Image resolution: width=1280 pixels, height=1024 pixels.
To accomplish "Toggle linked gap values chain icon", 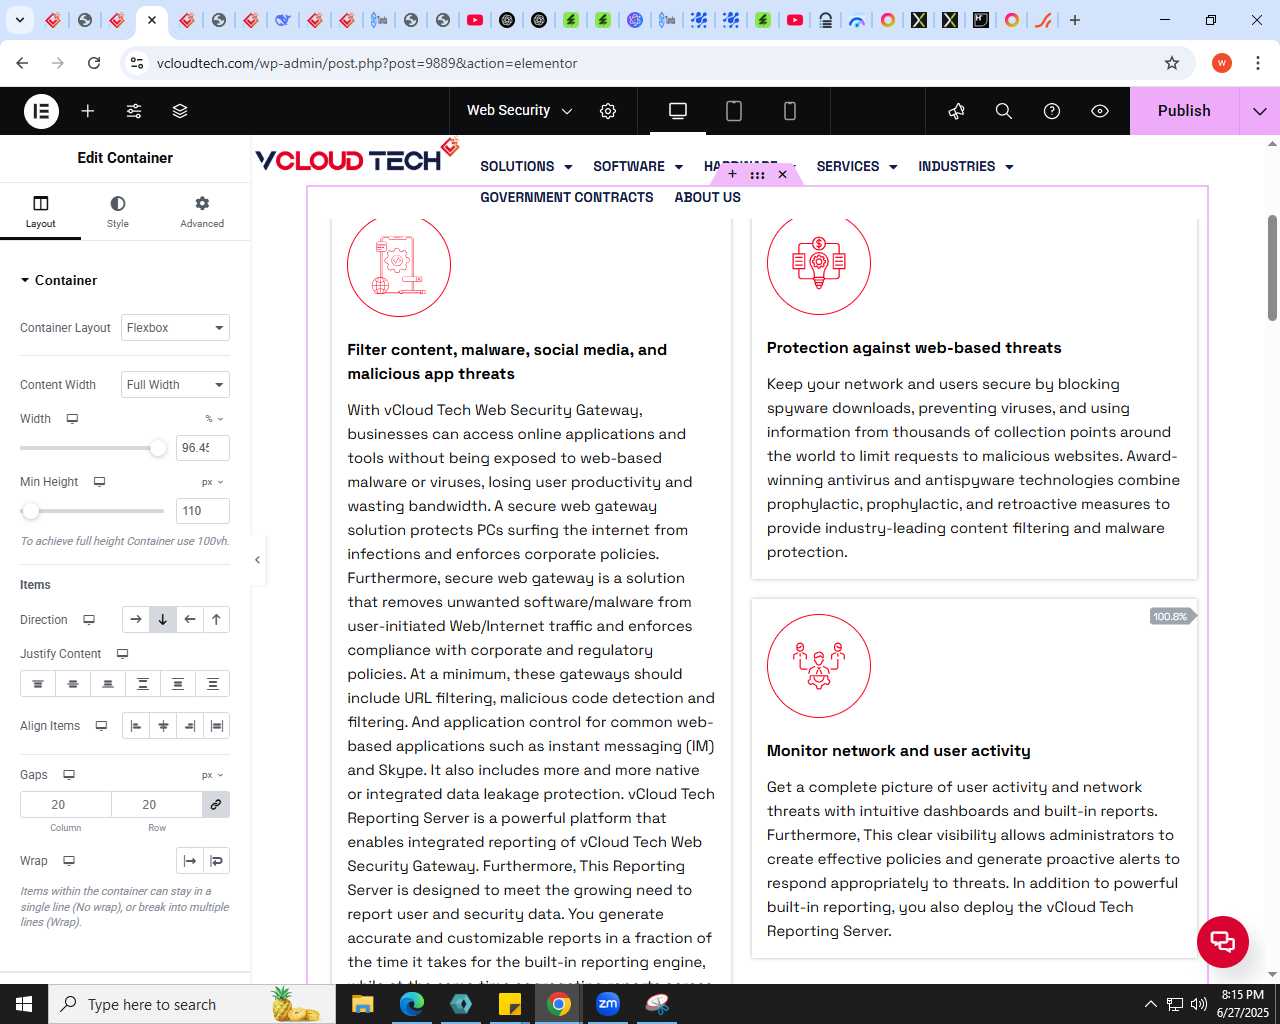I will click(x=215, y=805).
